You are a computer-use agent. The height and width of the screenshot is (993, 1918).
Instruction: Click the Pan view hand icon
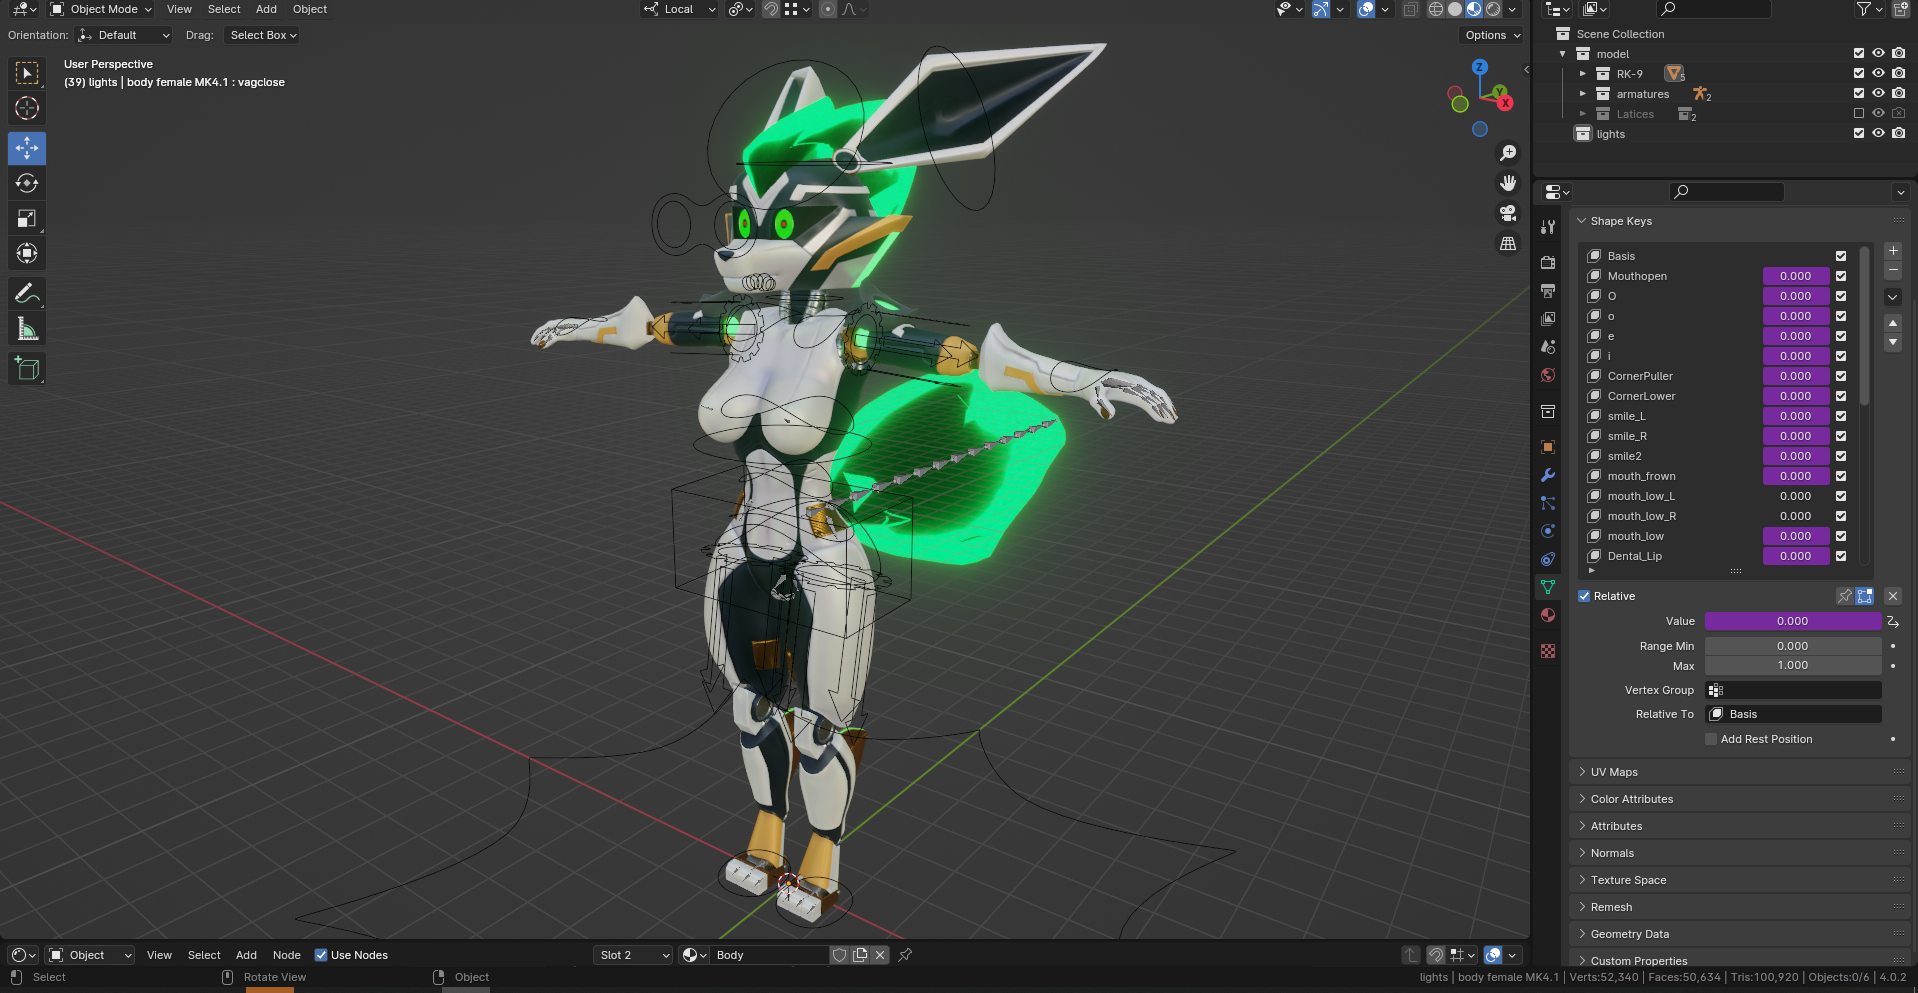(1508, 183)
